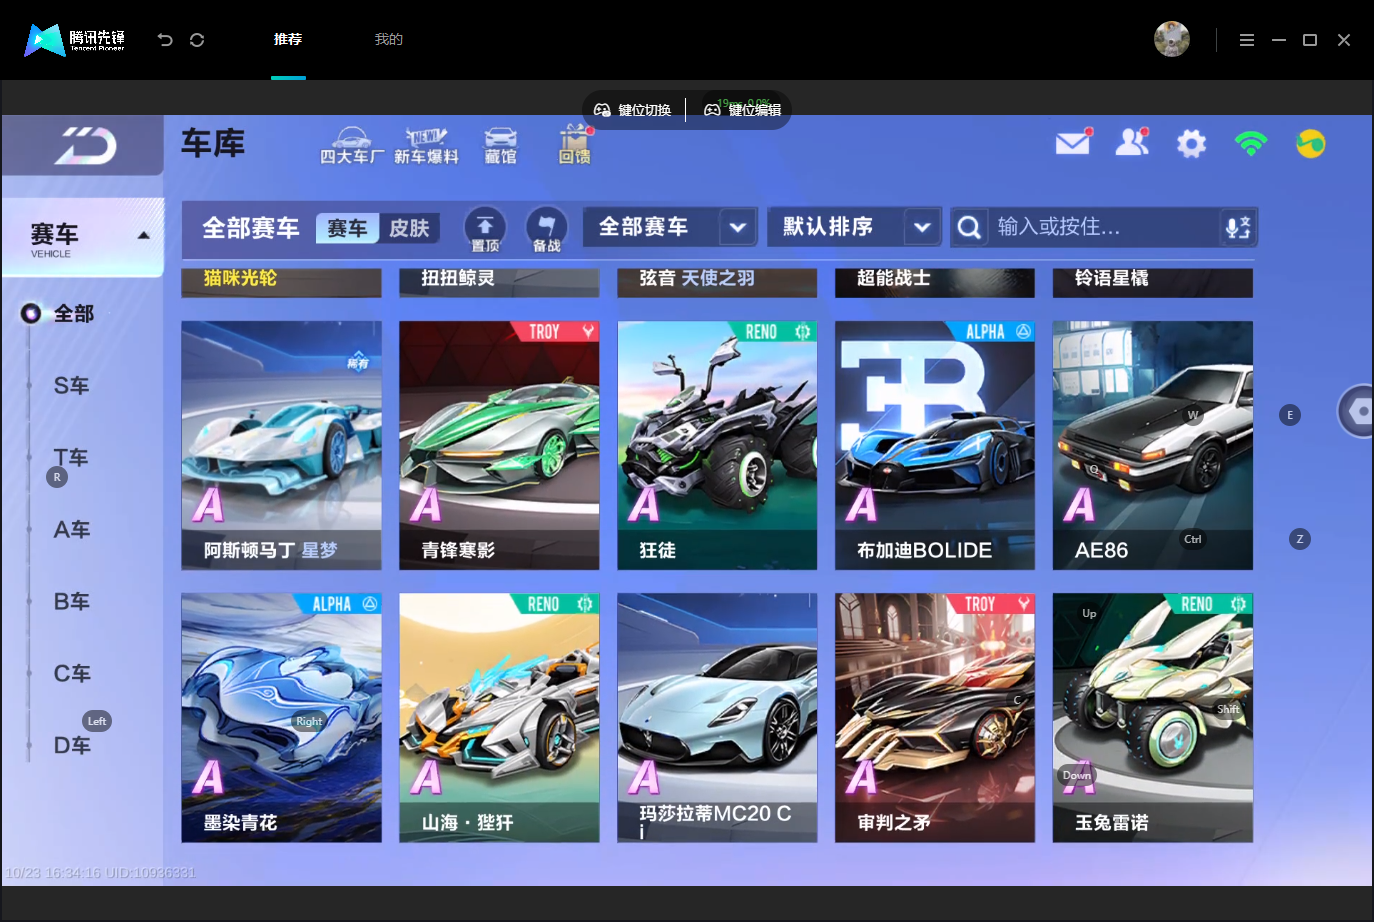Filter by C车 class
This screenshot has height=922, width=1374.
[71, 673]
